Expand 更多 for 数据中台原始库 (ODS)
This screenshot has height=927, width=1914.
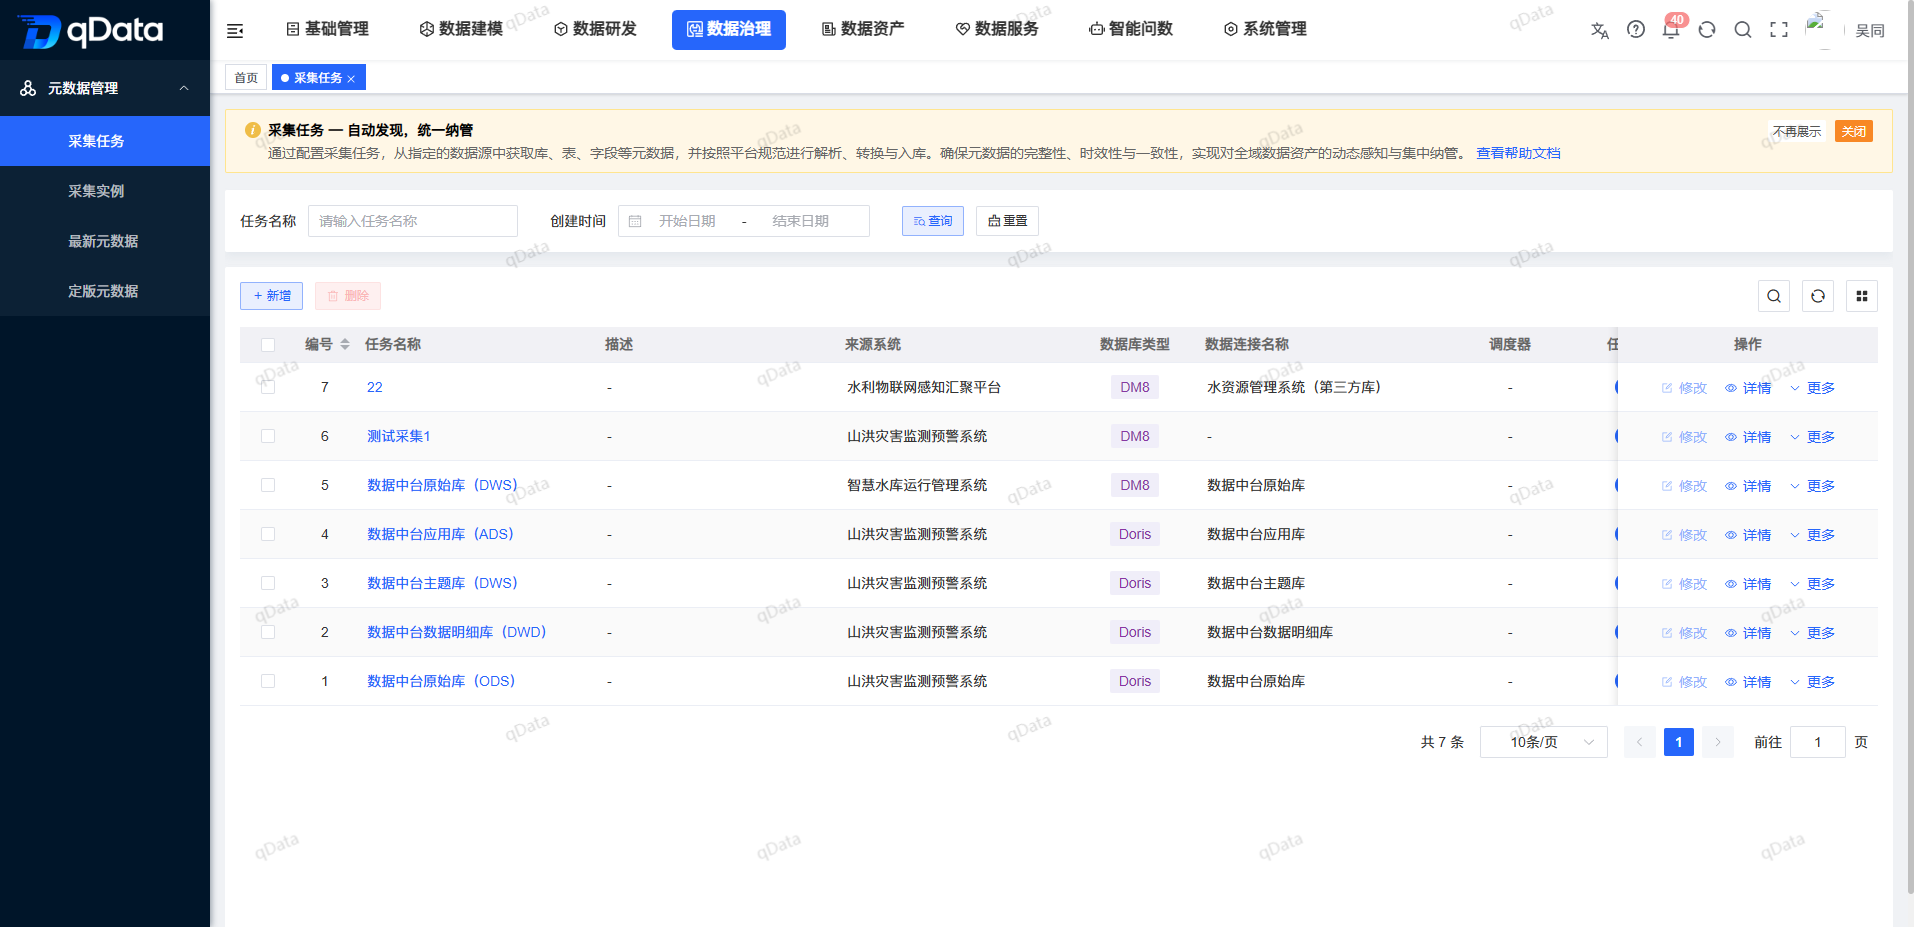coord(1812,682)
